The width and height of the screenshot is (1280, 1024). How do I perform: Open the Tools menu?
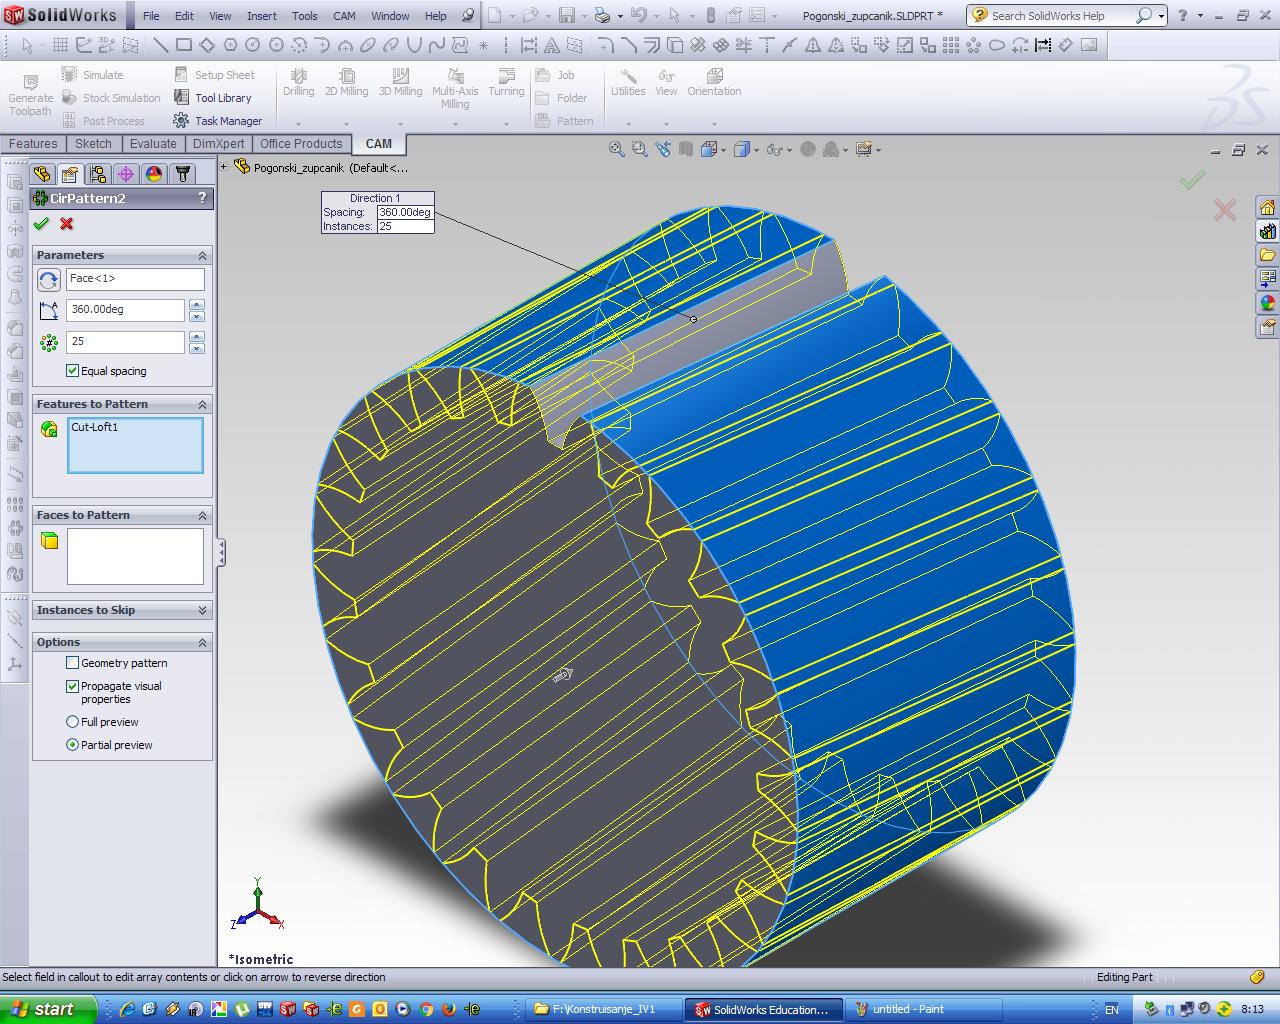coord(305,16)
